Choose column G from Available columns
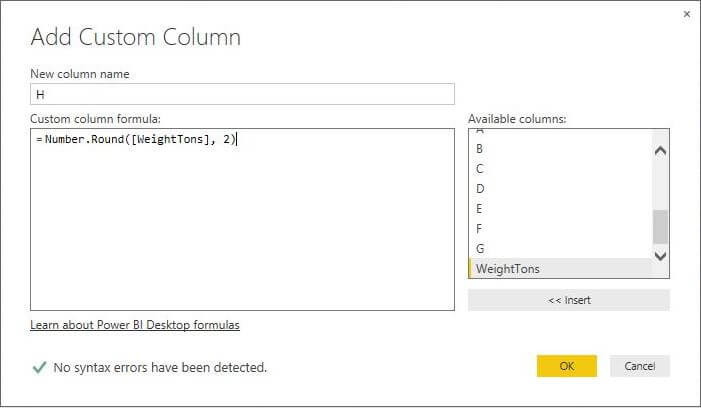701x408 pixels. point(480,248)
